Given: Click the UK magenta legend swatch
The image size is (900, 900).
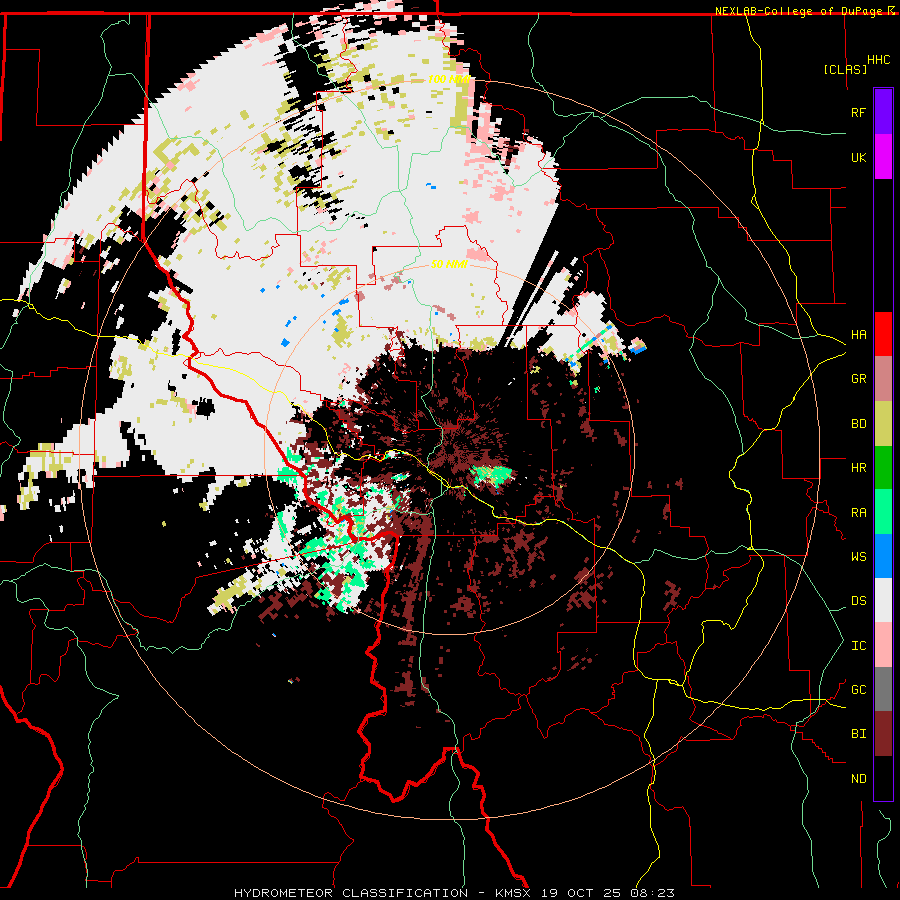Looking at the screenshot, I should tap(883, 157).
